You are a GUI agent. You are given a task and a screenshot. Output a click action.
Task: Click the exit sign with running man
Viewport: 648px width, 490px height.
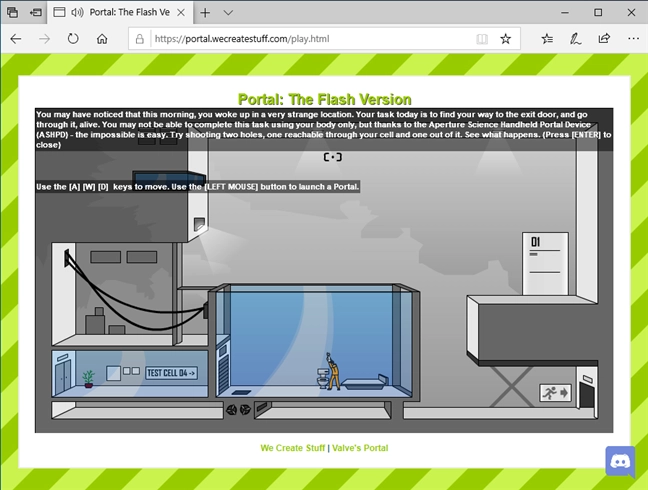point(555,392)
